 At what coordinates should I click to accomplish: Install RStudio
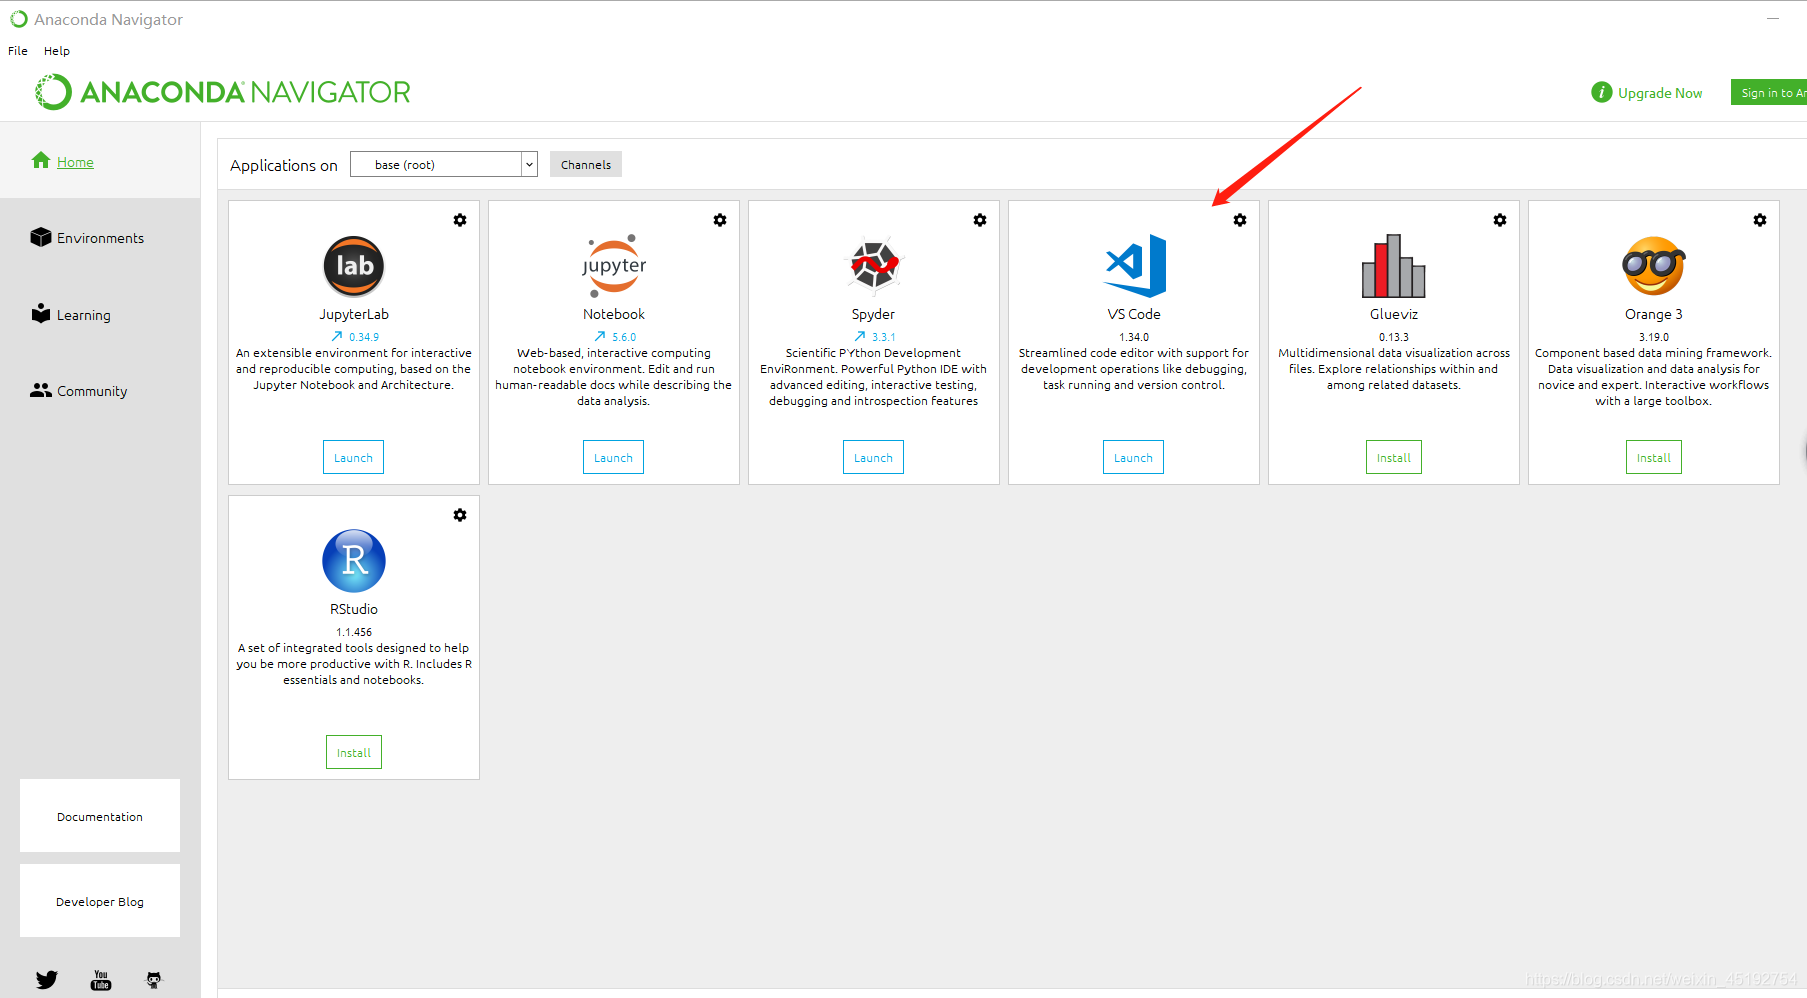(354, 752)
